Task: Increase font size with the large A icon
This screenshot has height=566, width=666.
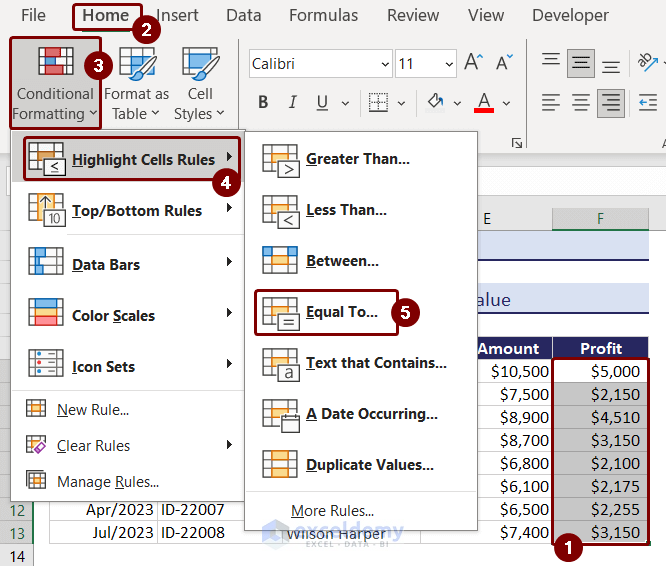Action: 473,63
